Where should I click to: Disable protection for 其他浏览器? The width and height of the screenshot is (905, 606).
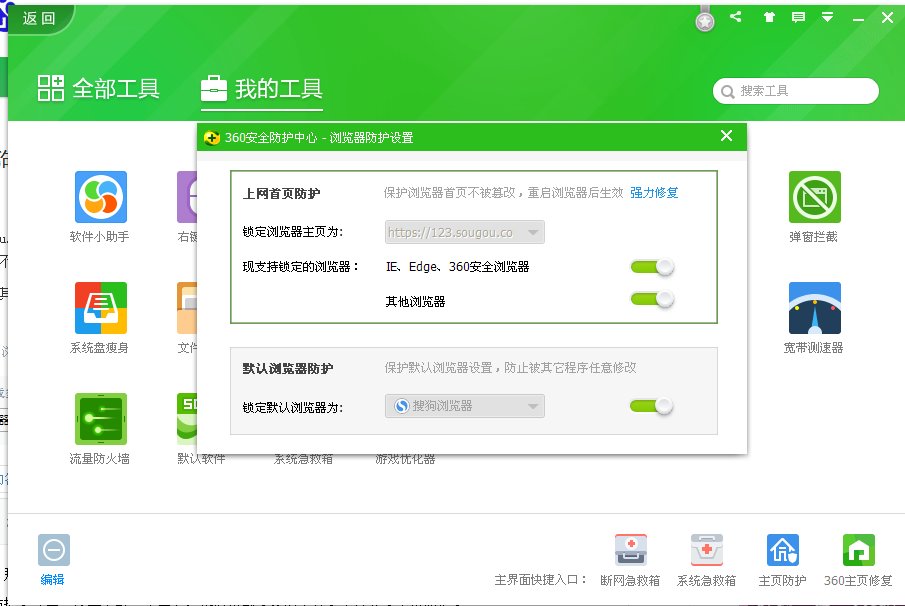point(651,299)
